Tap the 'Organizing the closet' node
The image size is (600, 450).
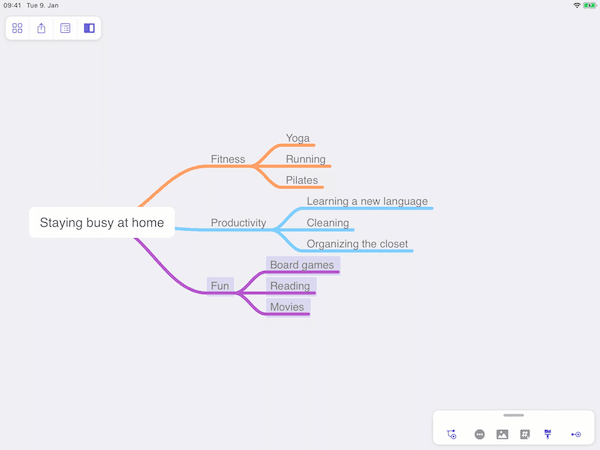point(357,244)
